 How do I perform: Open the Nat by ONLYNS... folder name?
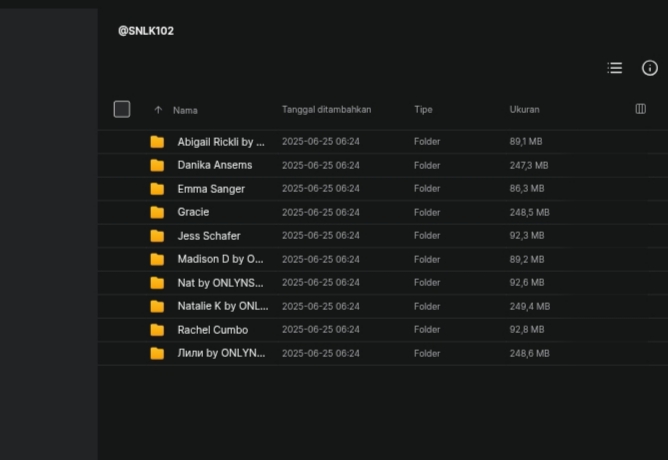point(221,282)
